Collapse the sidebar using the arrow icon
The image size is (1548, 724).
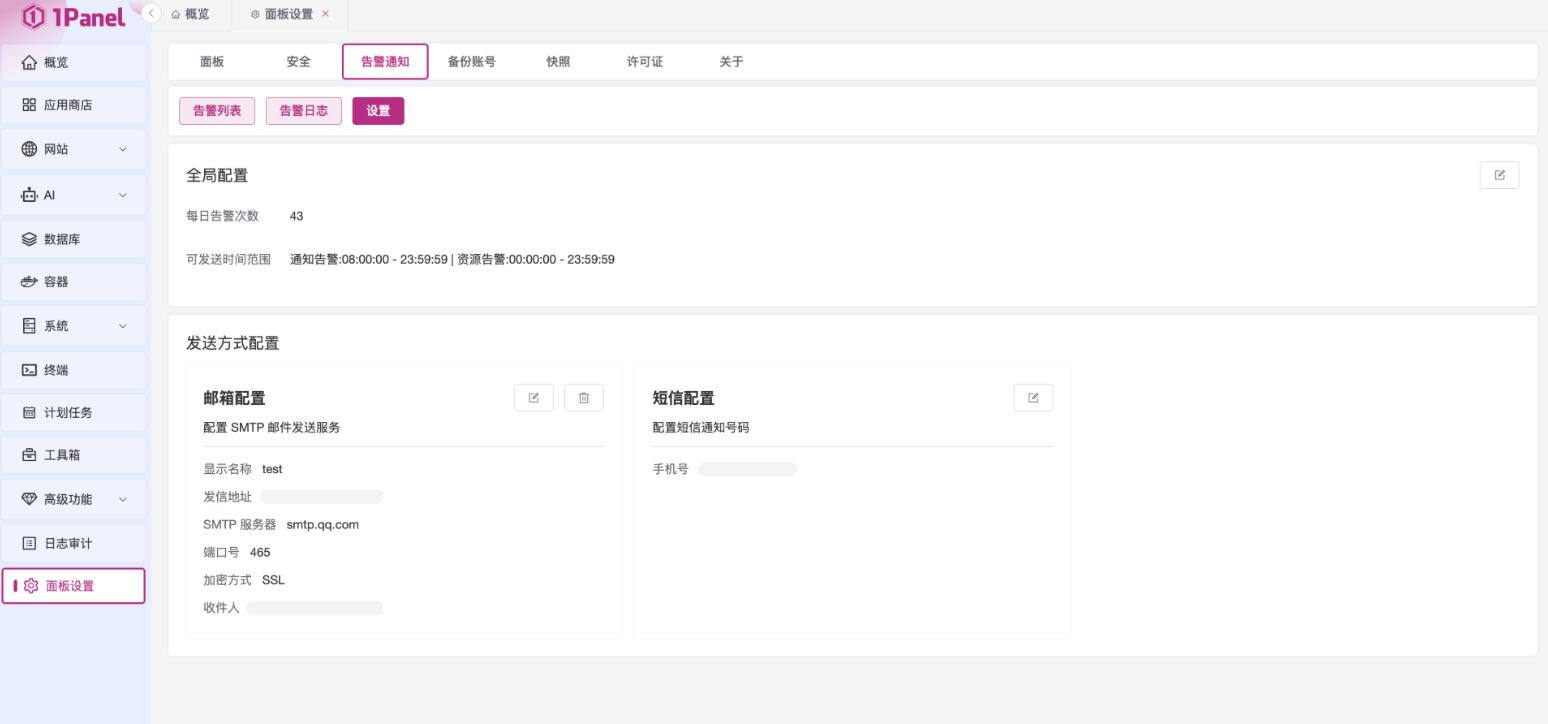[x=152, y=13]
